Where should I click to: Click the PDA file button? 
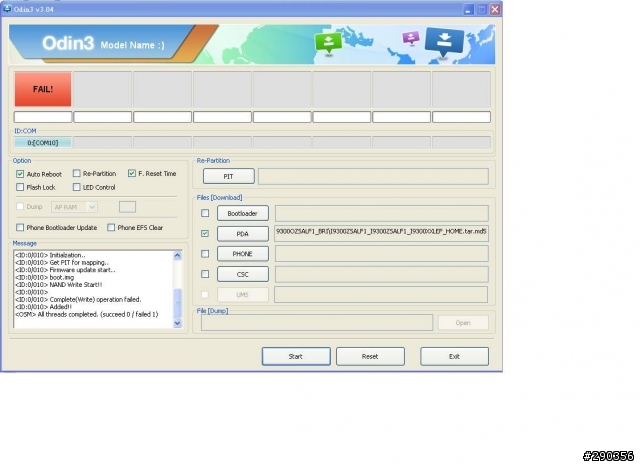pos(242,234)
